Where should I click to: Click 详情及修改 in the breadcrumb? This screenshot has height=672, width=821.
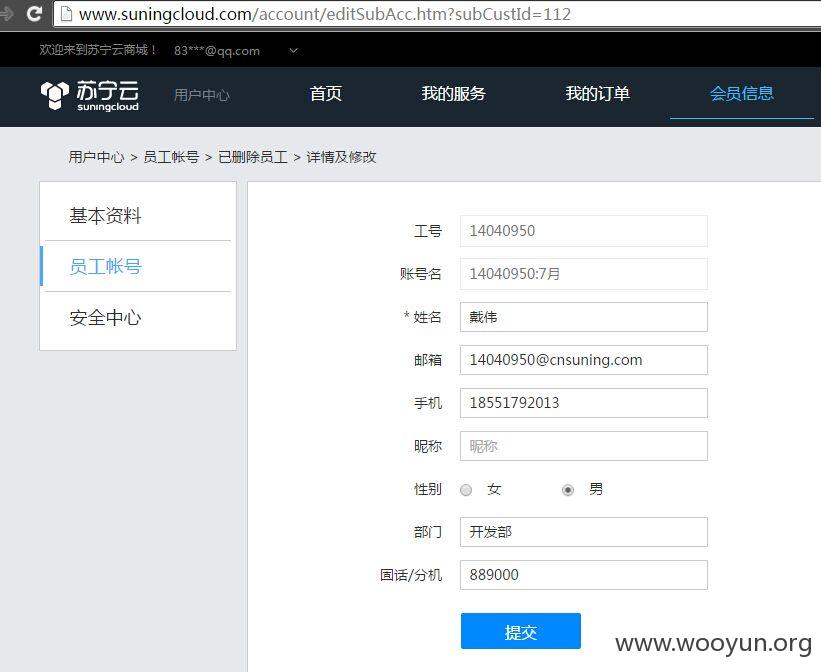341,157
